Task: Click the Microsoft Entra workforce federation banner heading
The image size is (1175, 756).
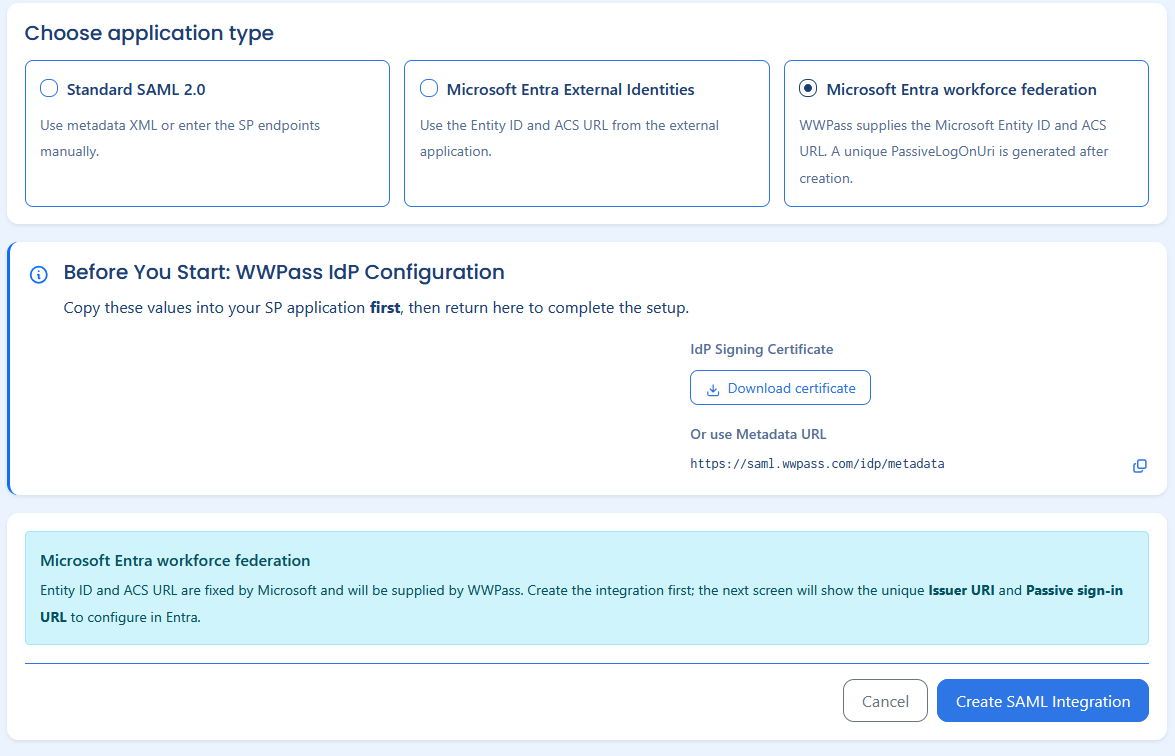Action: tap(175, 560)
